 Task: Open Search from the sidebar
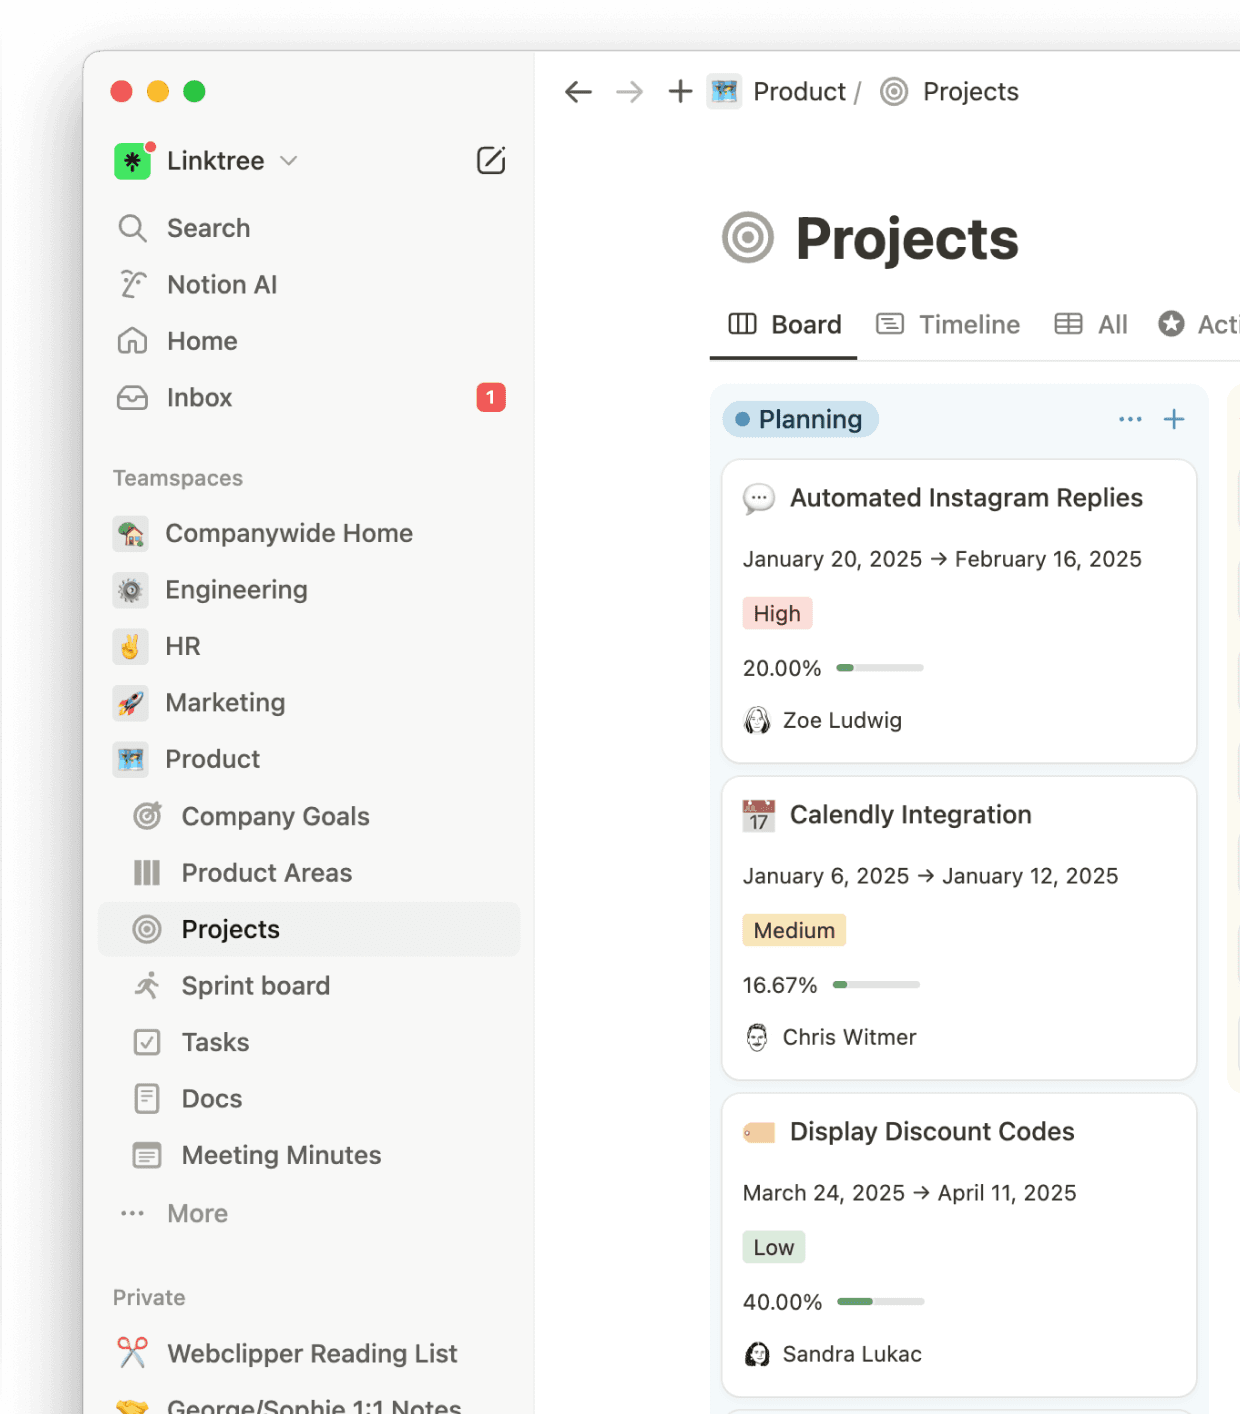coord(208,228)
